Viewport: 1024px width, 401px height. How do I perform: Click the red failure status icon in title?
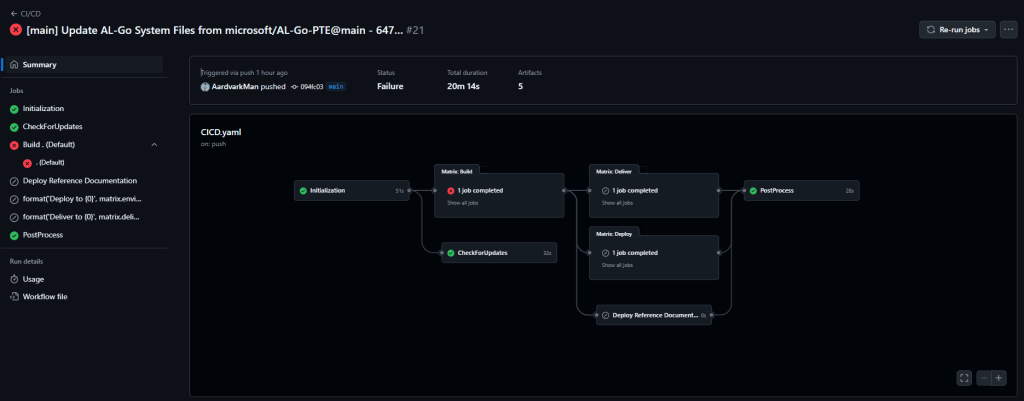click(16, 30)
